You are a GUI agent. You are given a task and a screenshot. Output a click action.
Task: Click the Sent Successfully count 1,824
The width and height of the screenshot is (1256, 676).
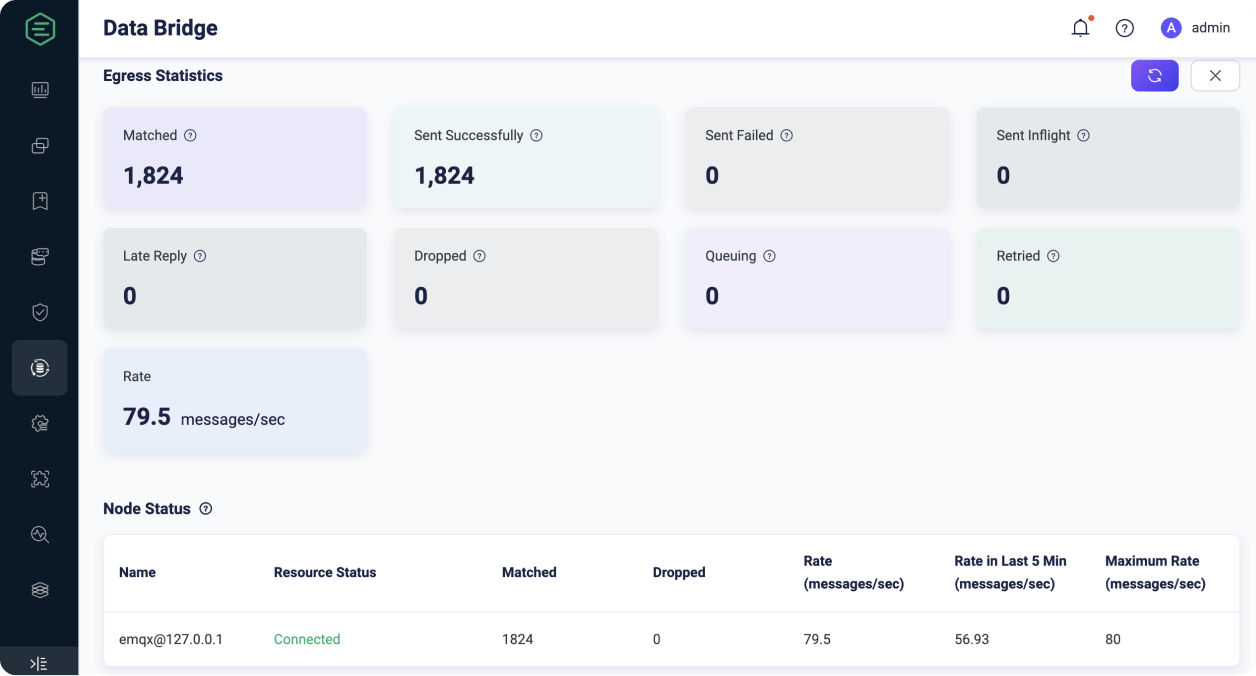tap(444, 176)
